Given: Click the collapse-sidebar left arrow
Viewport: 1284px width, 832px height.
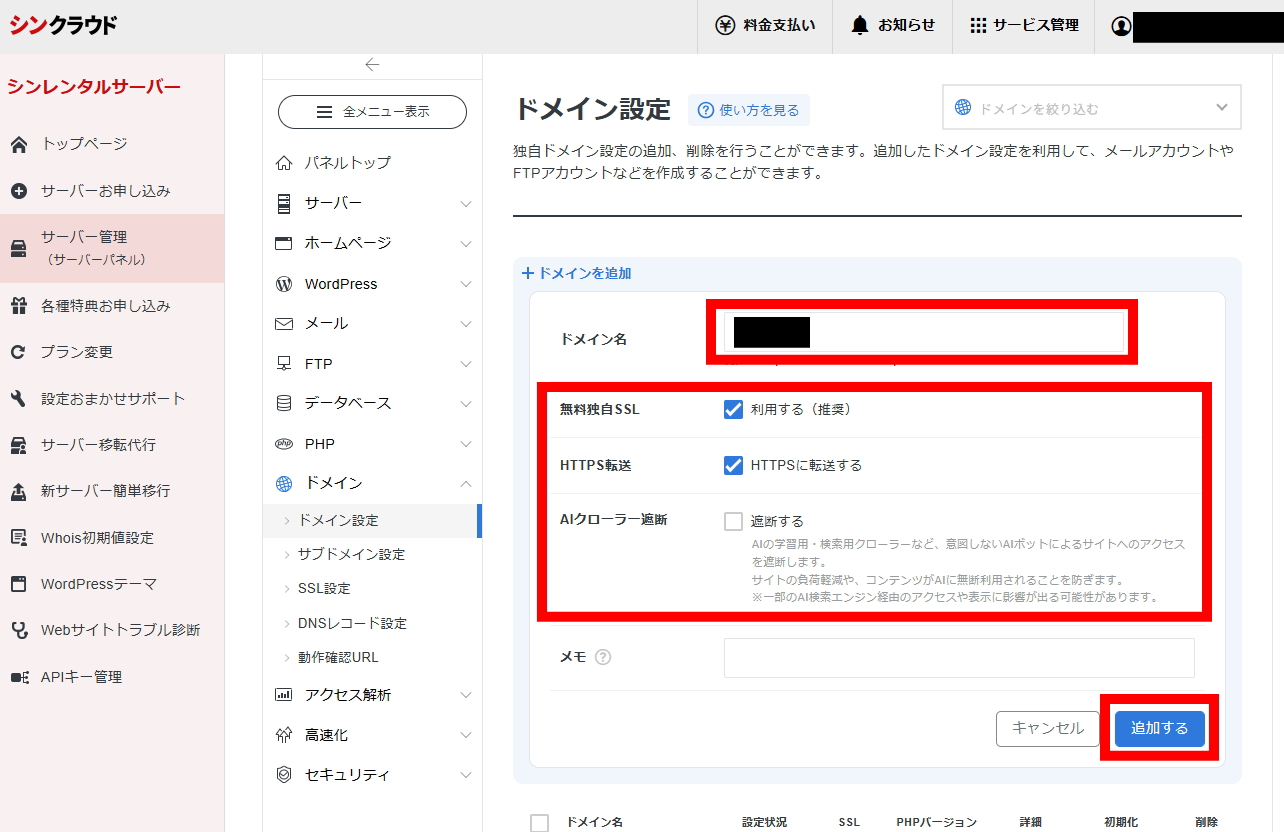Looking at the screenshot, I should [372, 65].
